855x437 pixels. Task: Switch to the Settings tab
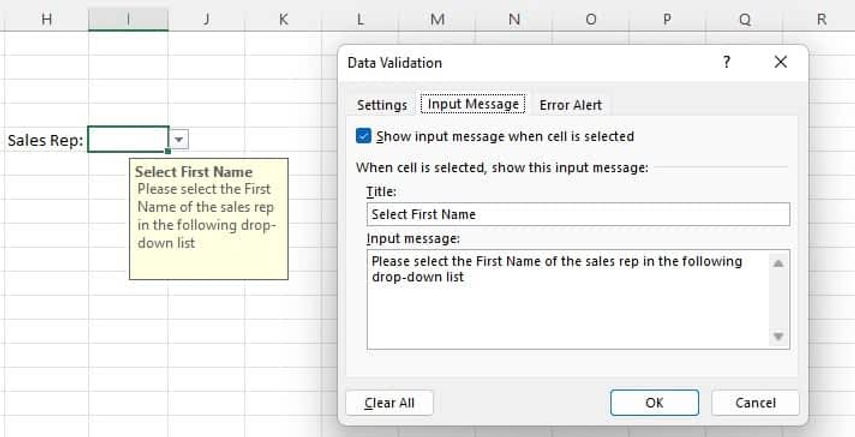pyautogui.click(x=382, y=105)
